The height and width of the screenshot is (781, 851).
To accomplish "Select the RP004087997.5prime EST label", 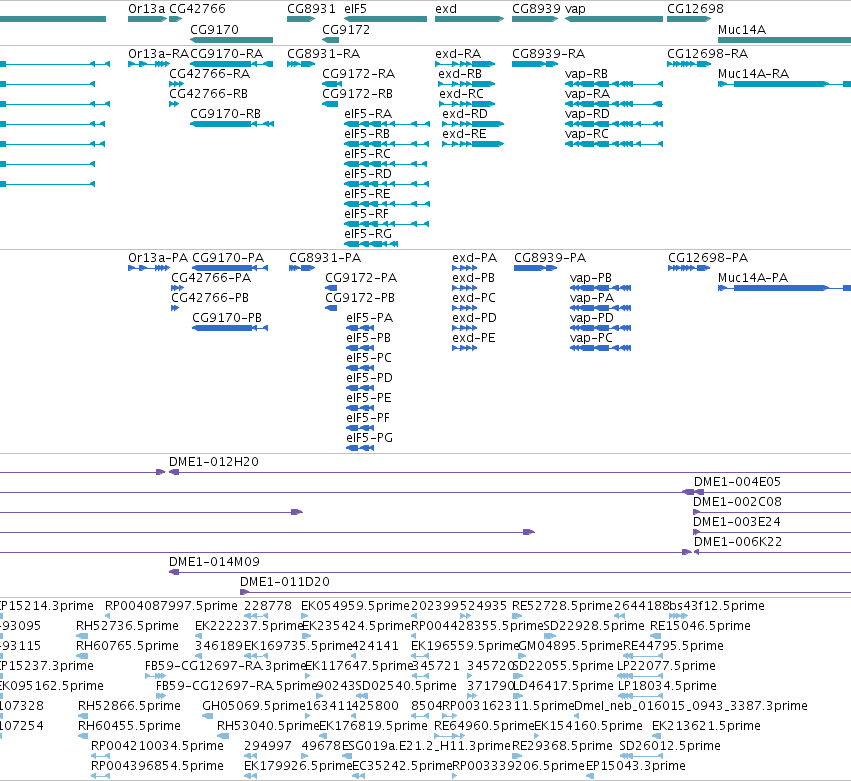I will click(171, 605).
